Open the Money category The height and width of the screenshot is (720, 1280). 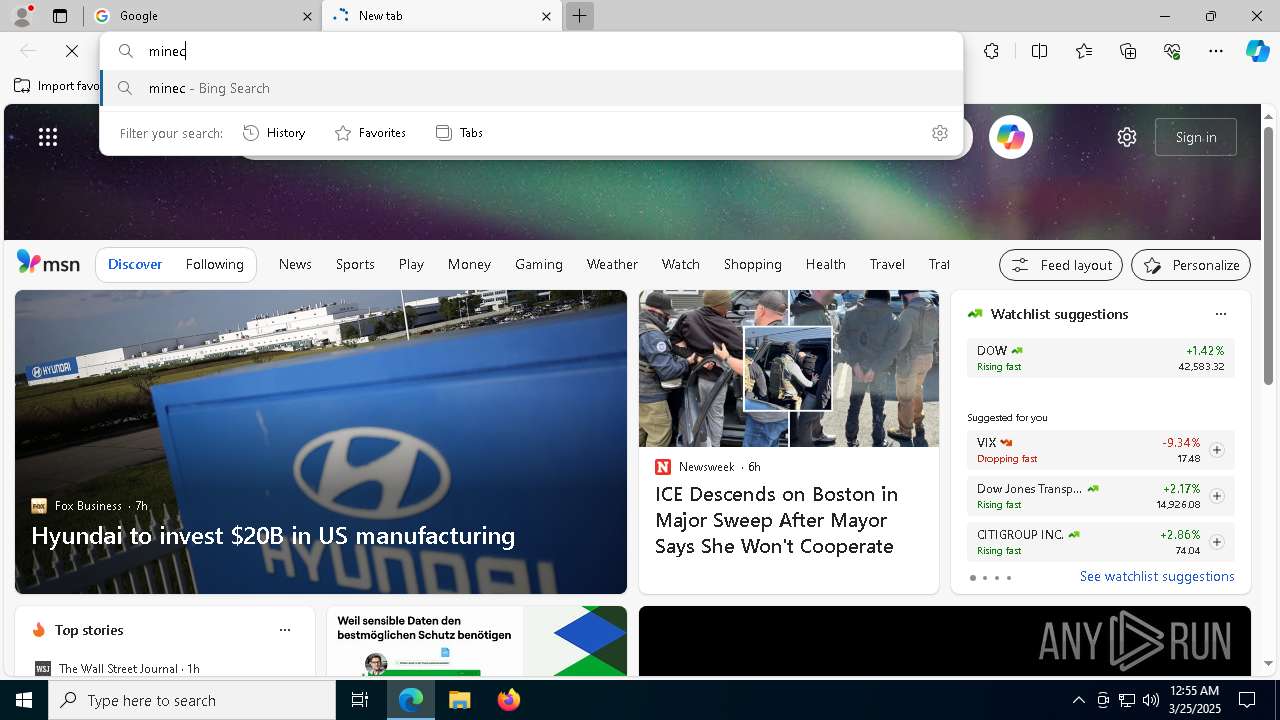coord(469,264)
